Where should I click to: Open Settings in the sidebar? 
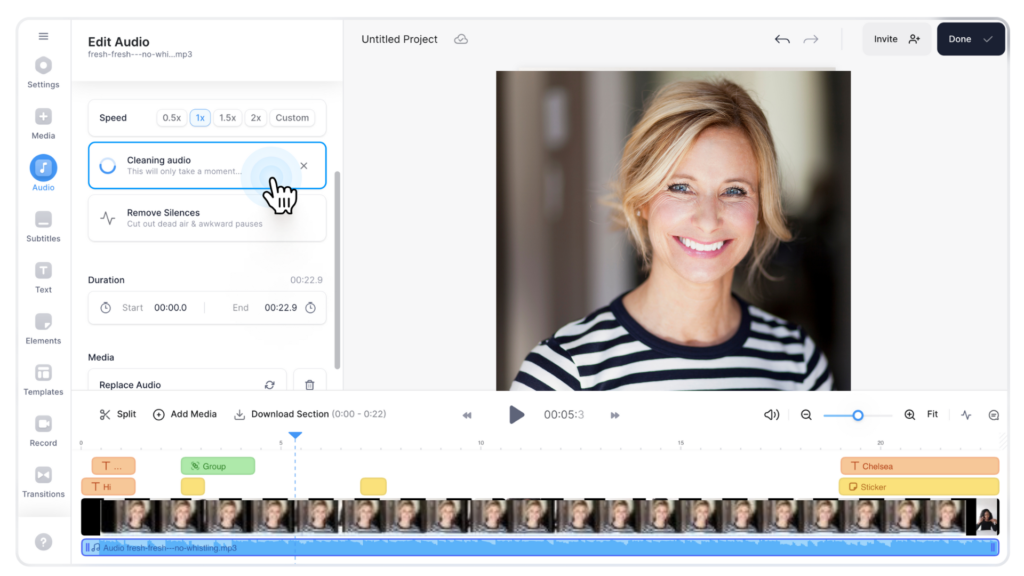43,72
